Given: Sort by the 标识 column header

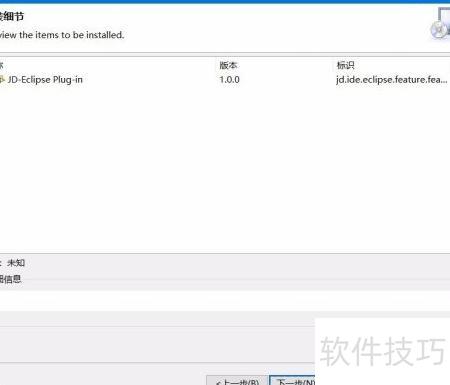Looking at the screenshot, I should coord(345,65).
